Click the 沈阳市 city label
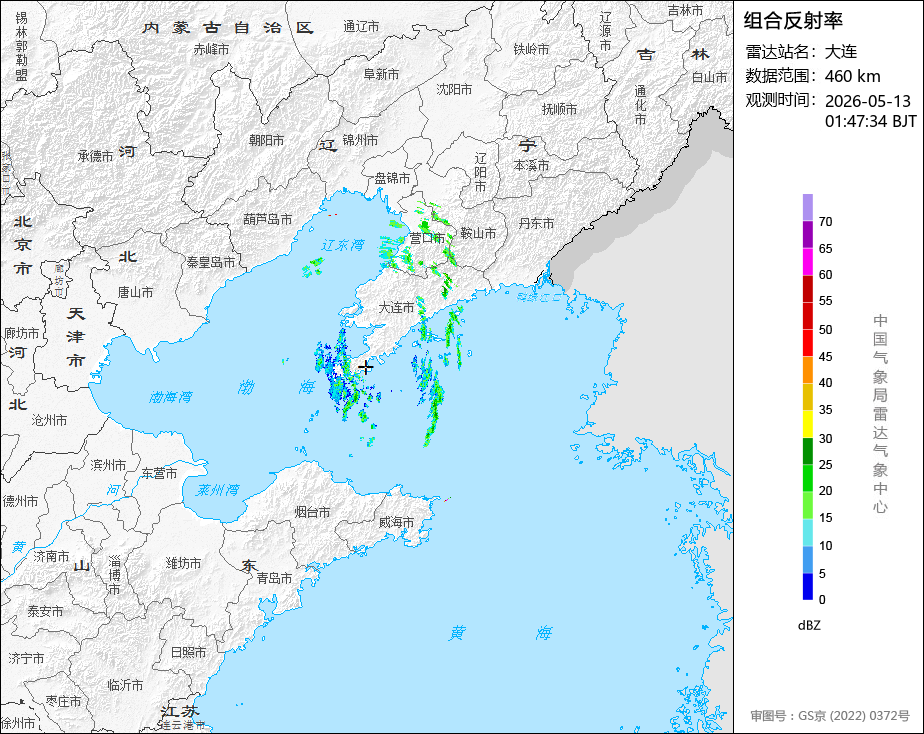Viewport: 924px width, 734px height. click(454, 89)
